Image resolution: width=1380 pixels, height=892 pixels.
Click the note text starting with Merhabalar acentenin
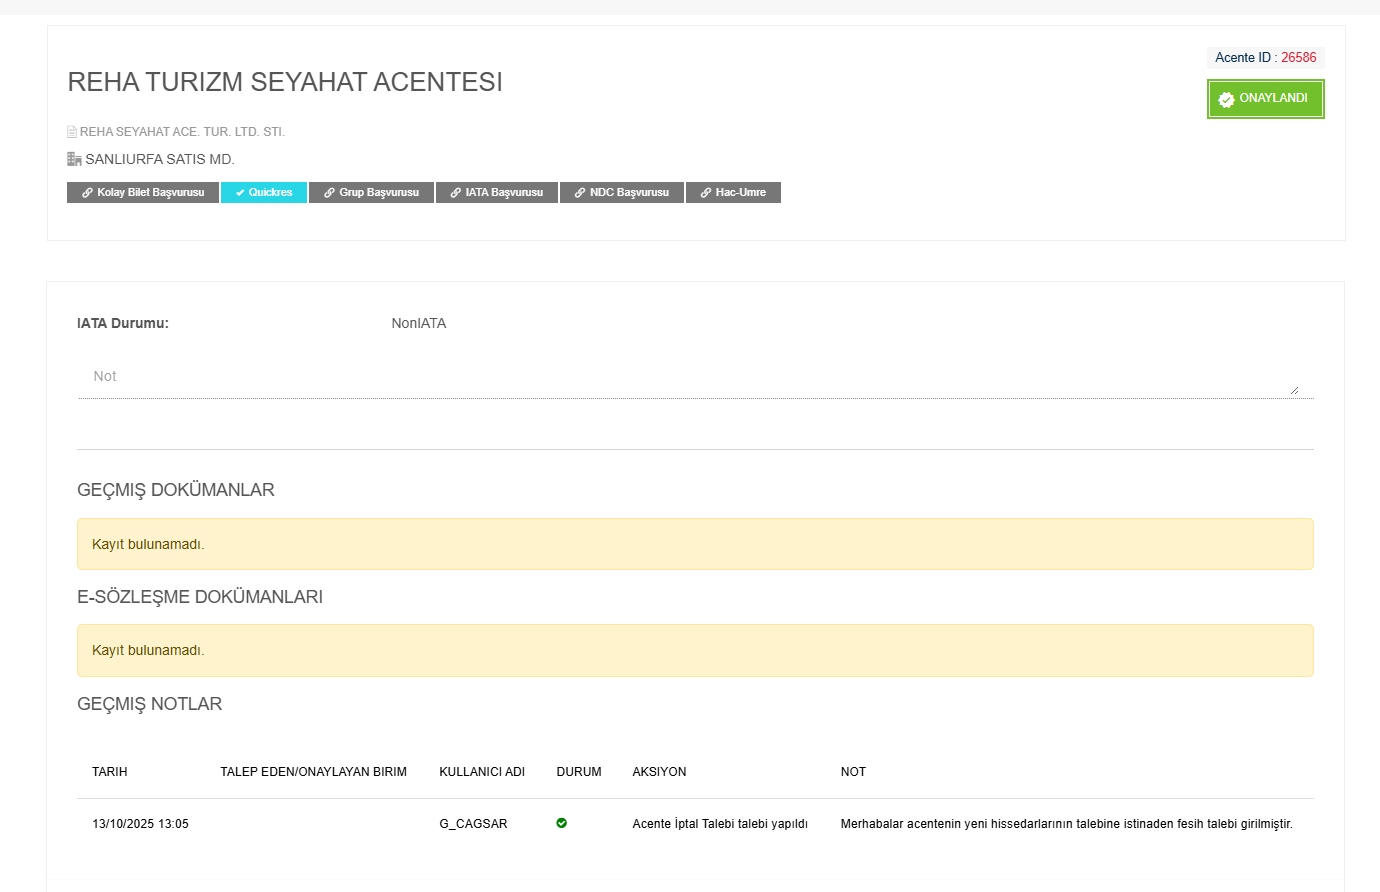1066,824
